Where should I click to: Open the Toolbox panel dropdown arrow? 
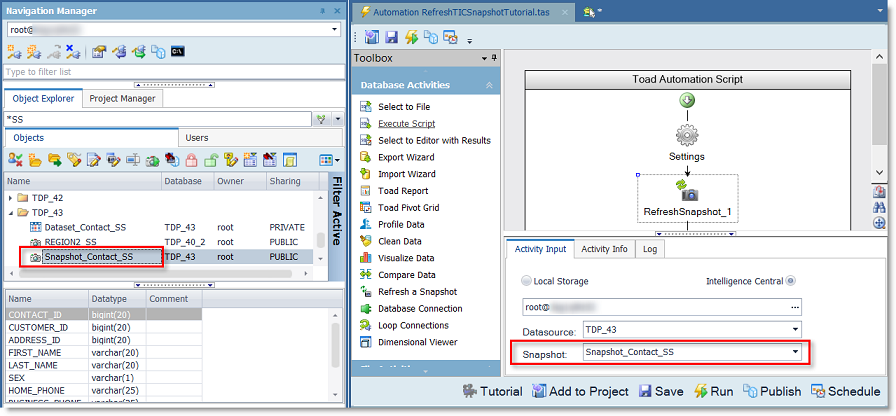tap(485, 58)
